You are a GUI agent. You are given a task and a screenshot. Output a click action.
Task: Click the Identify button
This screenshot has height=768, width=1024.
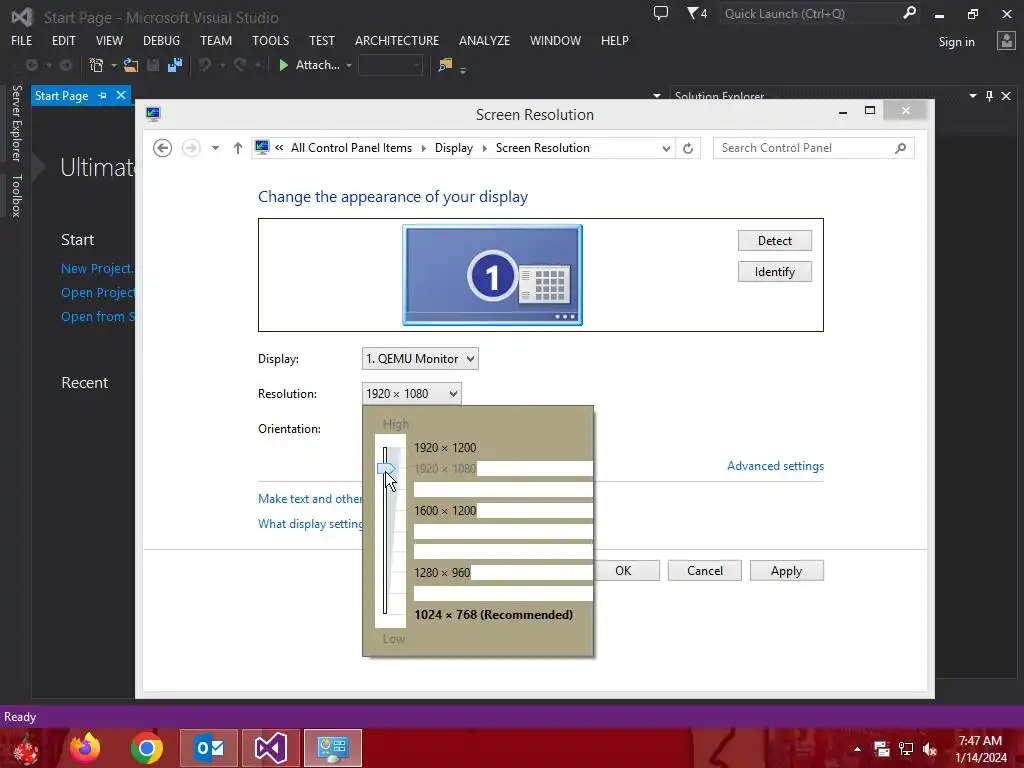tap(775, 272)
